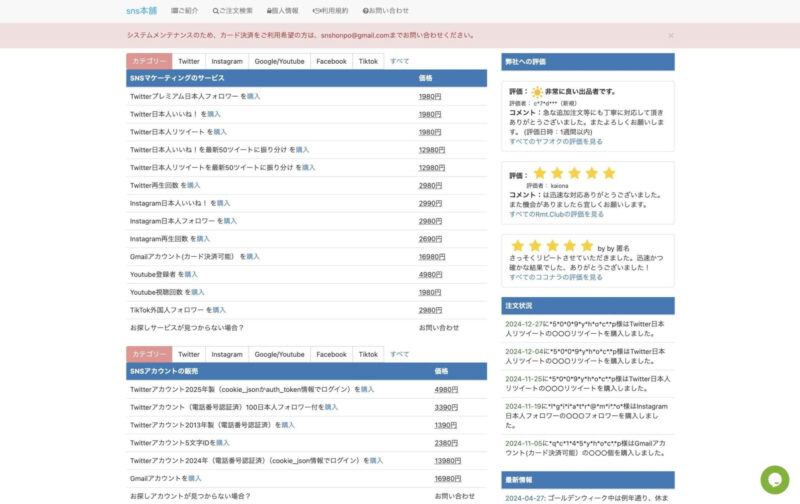Click the 2024-11-19 order status date
This screenshot has width=800, height=504.
[x=523, y=407]
